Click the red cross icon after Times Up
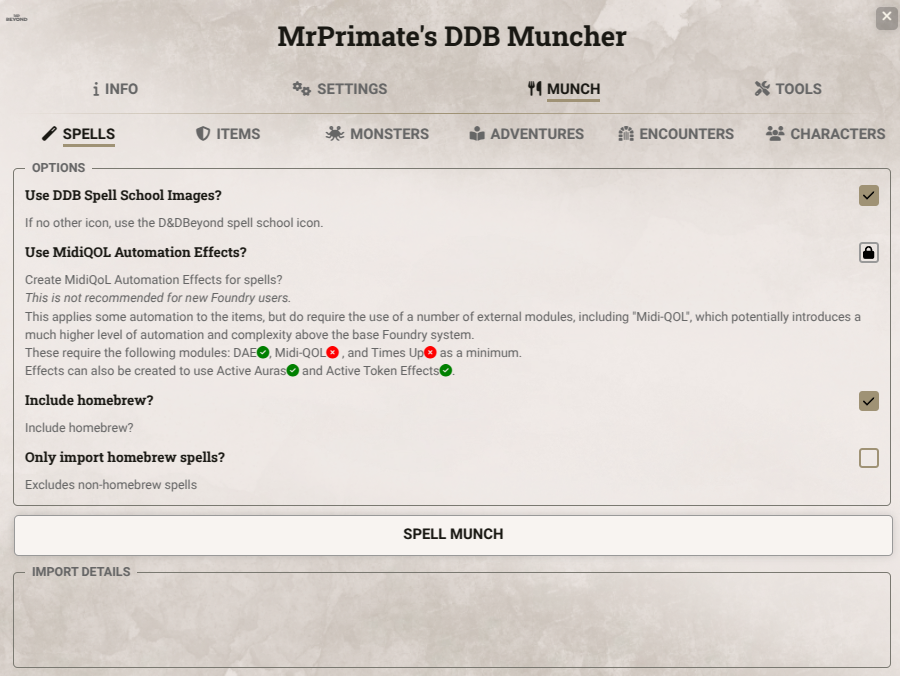Viewport: 900px width, 676px height. pyautogui.click(x=430, y=352)
